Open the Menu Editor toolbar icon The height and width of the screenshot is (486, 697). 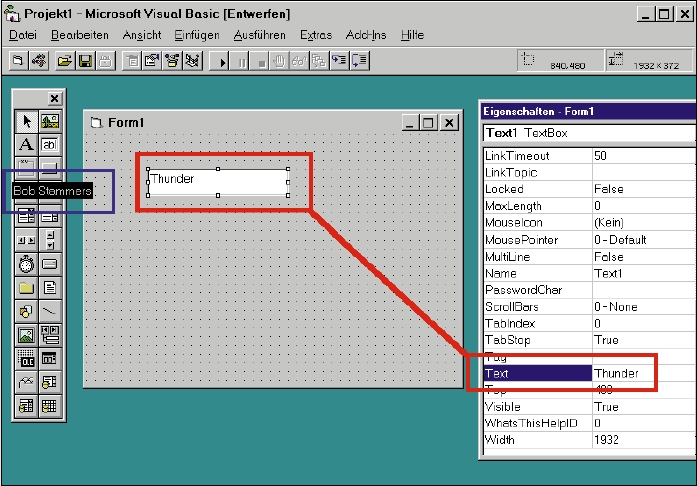[132, 60]
